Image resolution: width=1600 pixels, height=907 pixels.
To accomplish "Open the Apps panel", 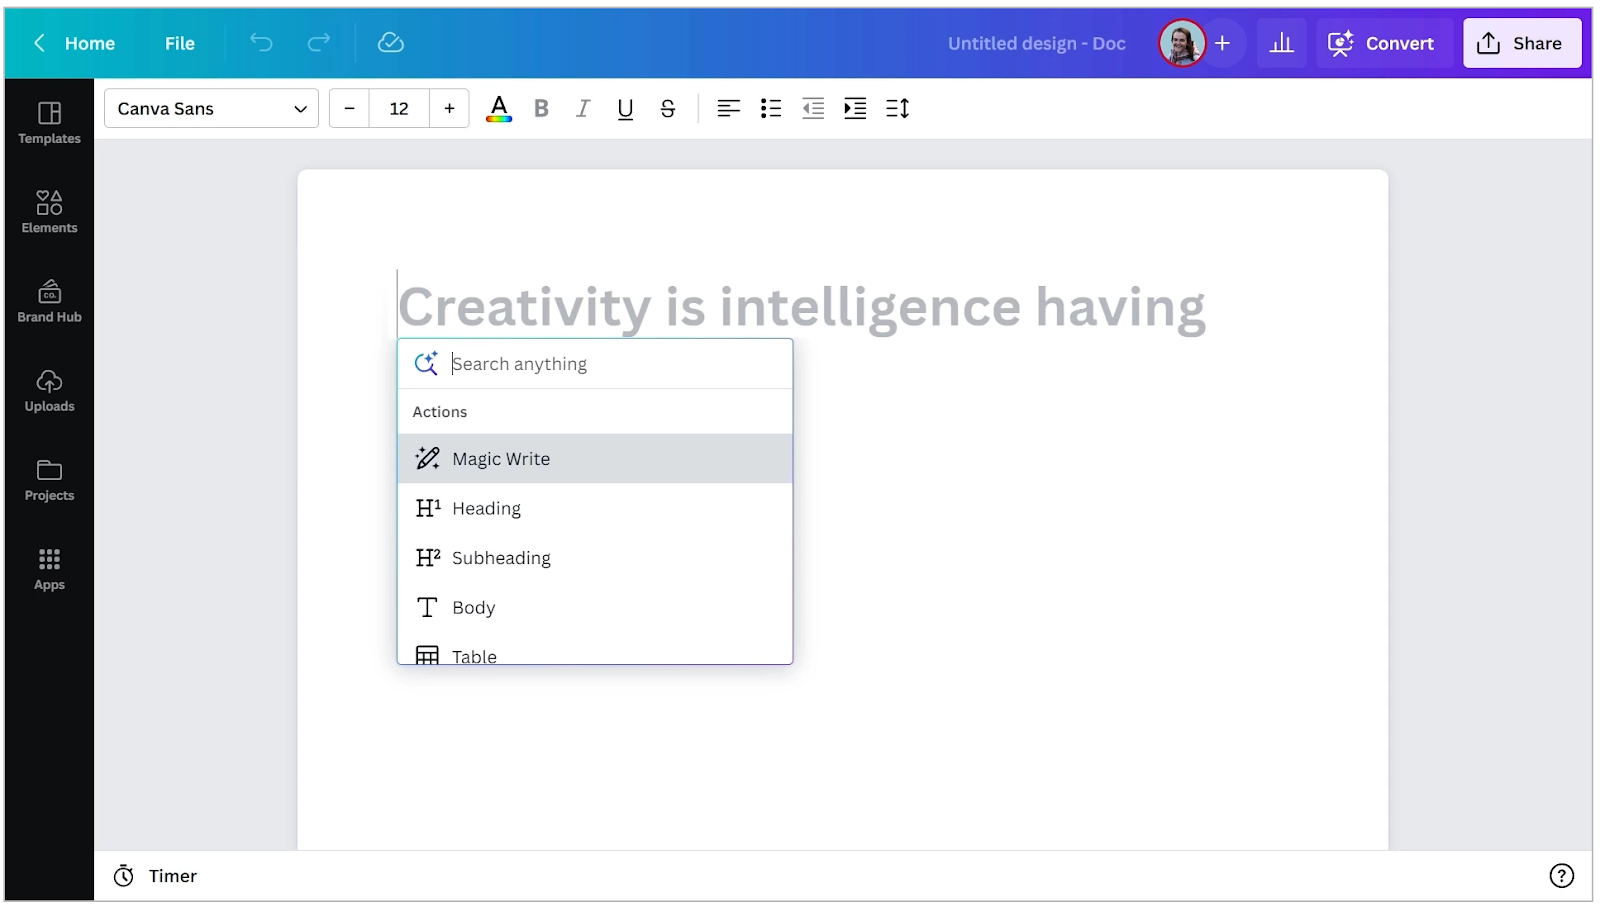I will click(x=48, y=567).
